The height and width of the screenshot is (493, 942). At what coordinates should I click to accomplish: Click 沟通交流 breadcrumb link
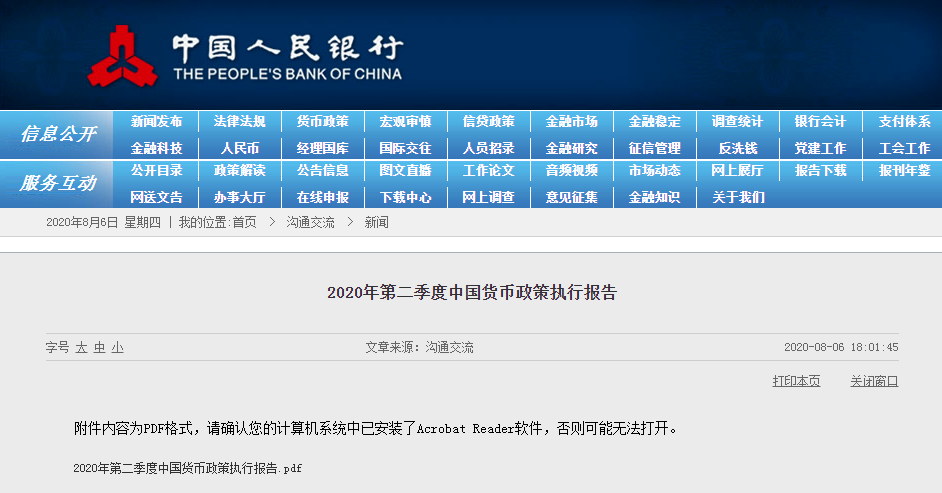point(311,222)
